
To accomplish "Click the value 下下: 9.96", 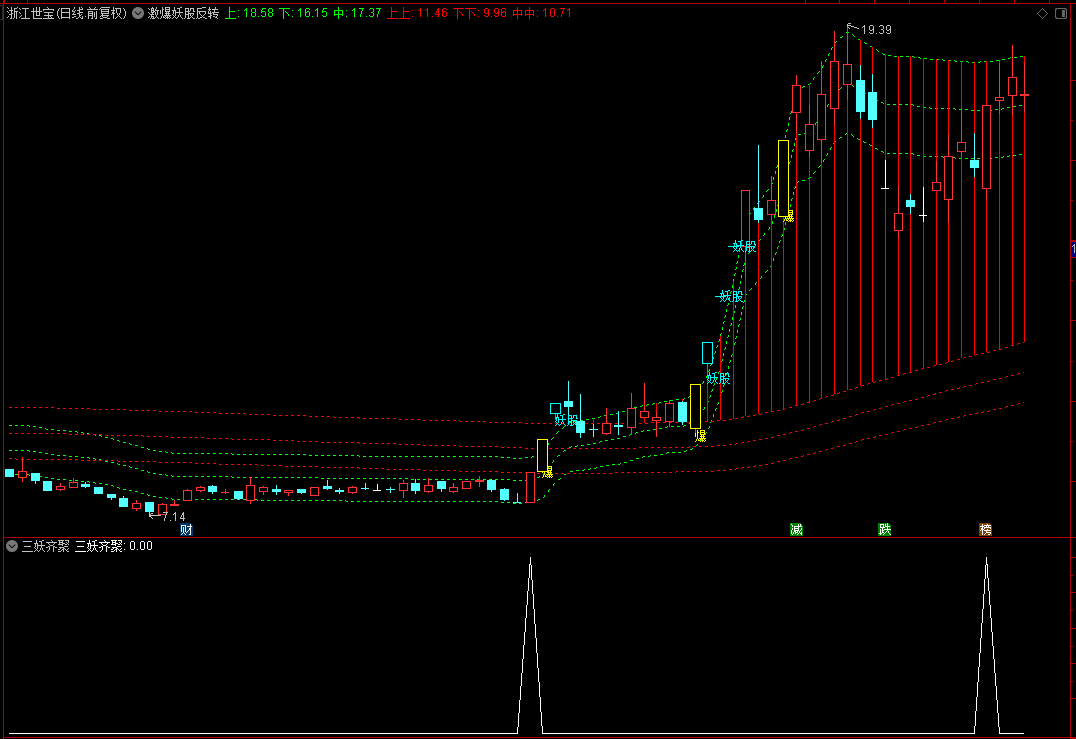I will tap(480, 13).
